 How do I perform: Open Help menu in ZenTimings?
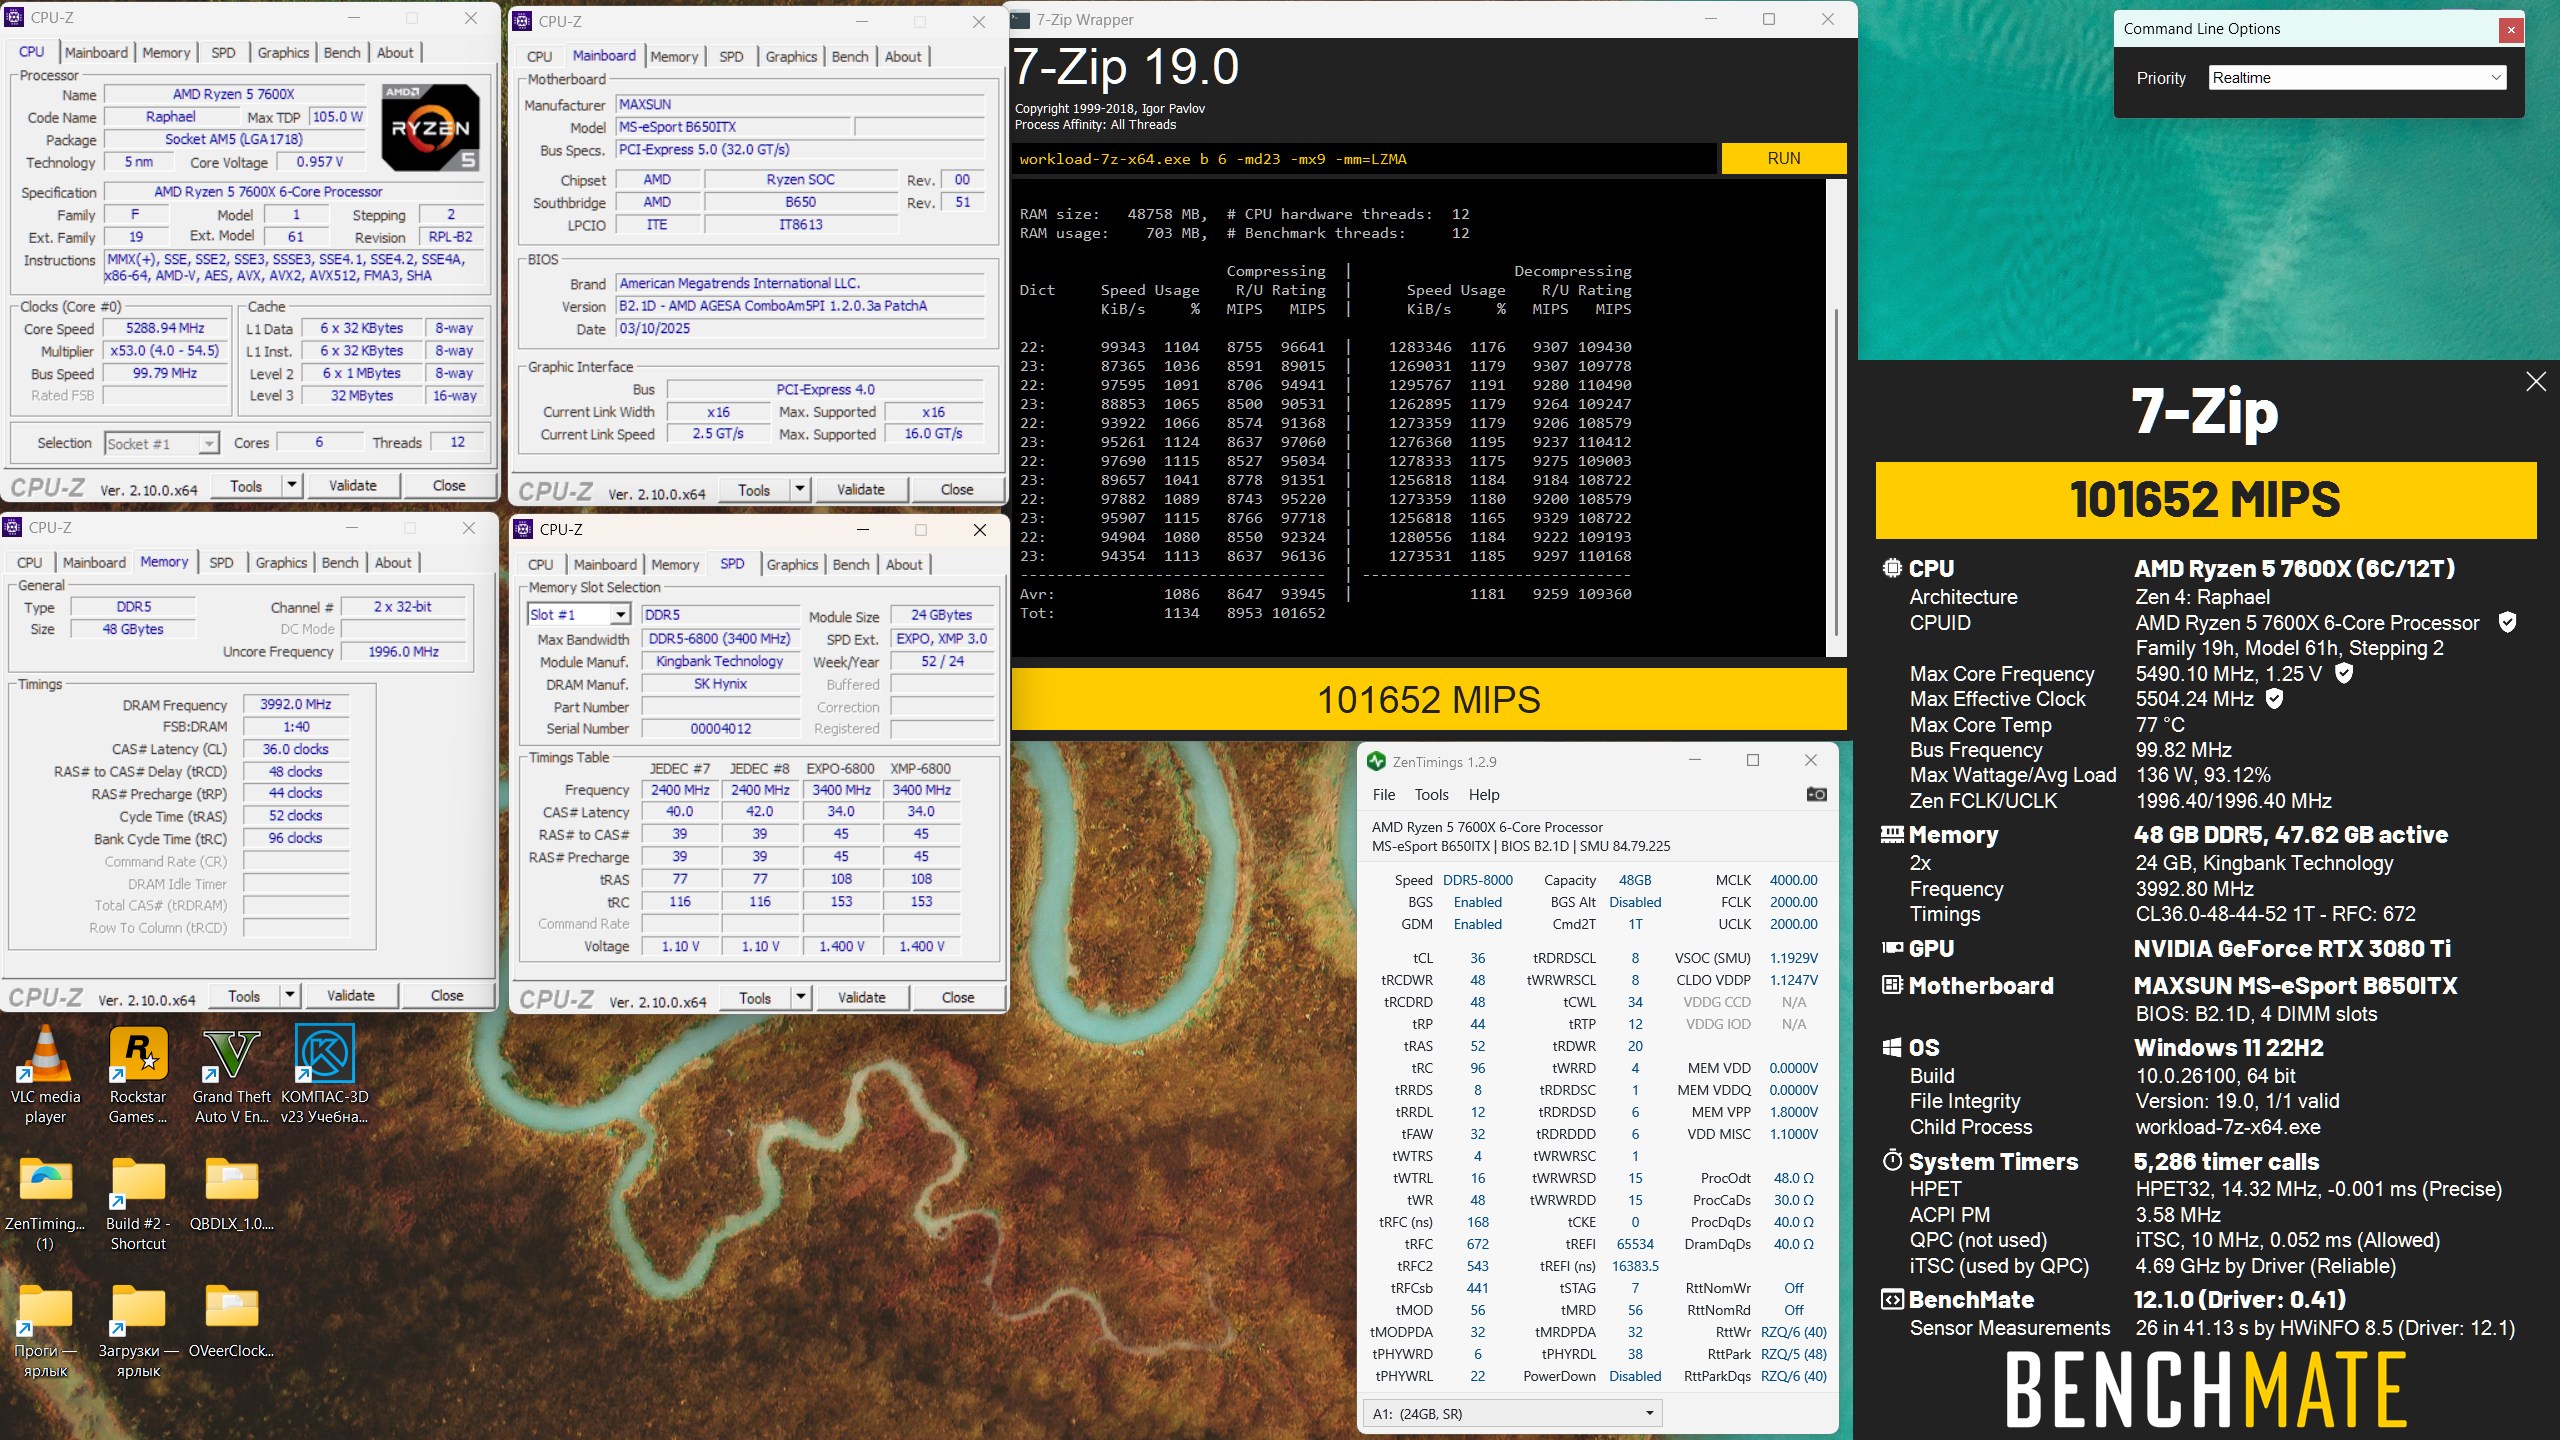pyautogui.click(x=1484, y=794)
